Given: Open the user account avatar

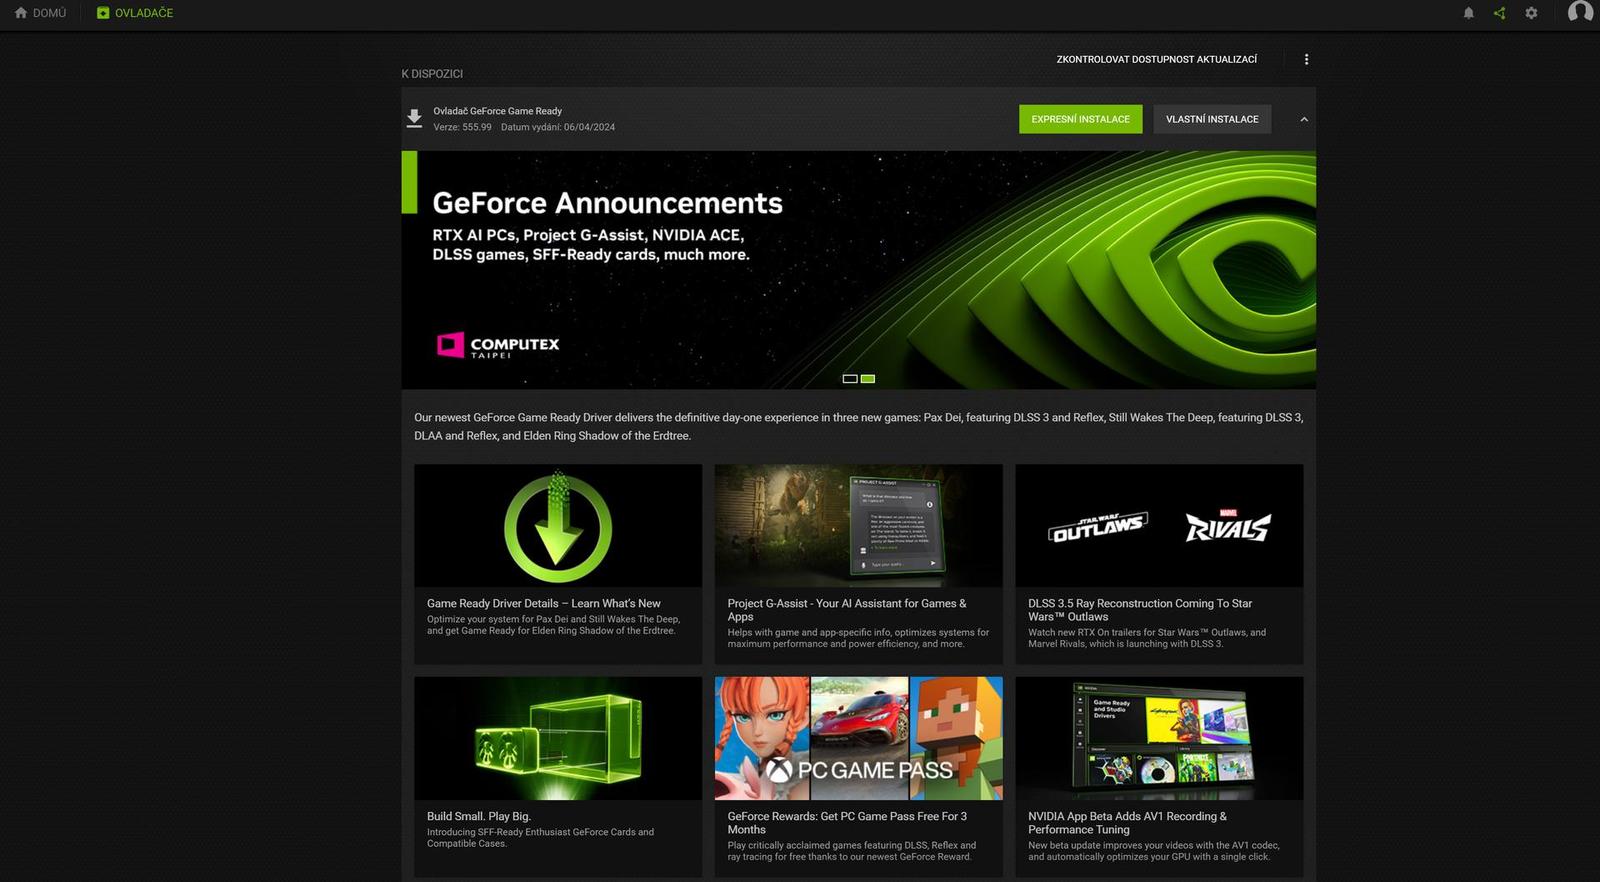Looking at the screenshot, I should click(1580, 12).
